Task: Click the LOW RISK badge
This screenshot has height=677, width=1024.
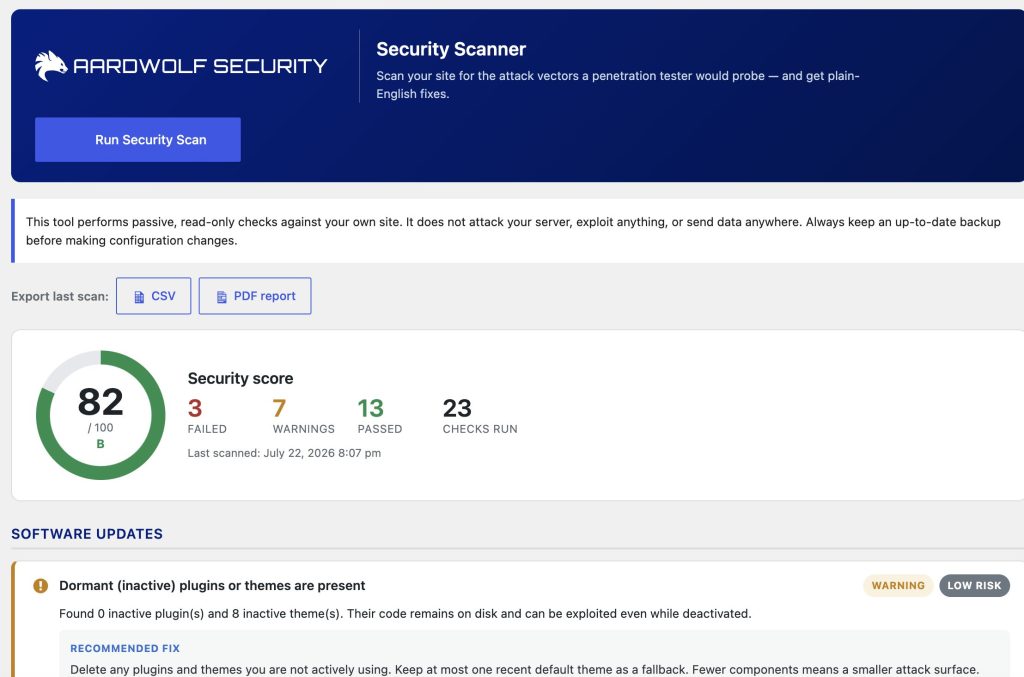Action: 974,586
